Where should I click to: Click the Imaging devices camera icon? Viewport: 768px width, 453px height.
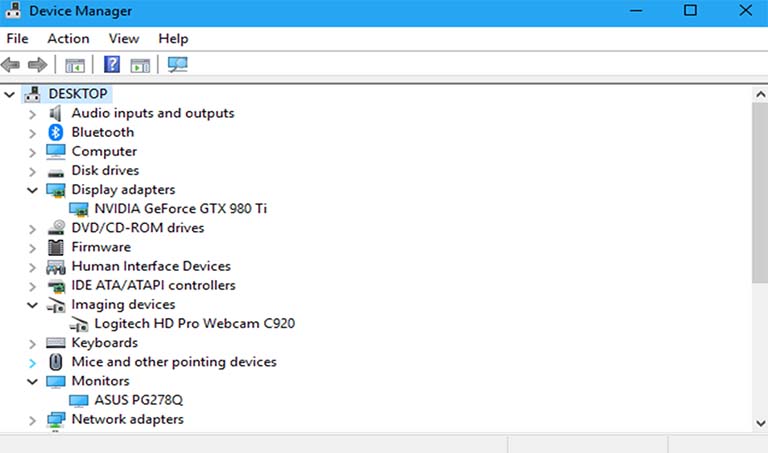(x=56, y=305)
